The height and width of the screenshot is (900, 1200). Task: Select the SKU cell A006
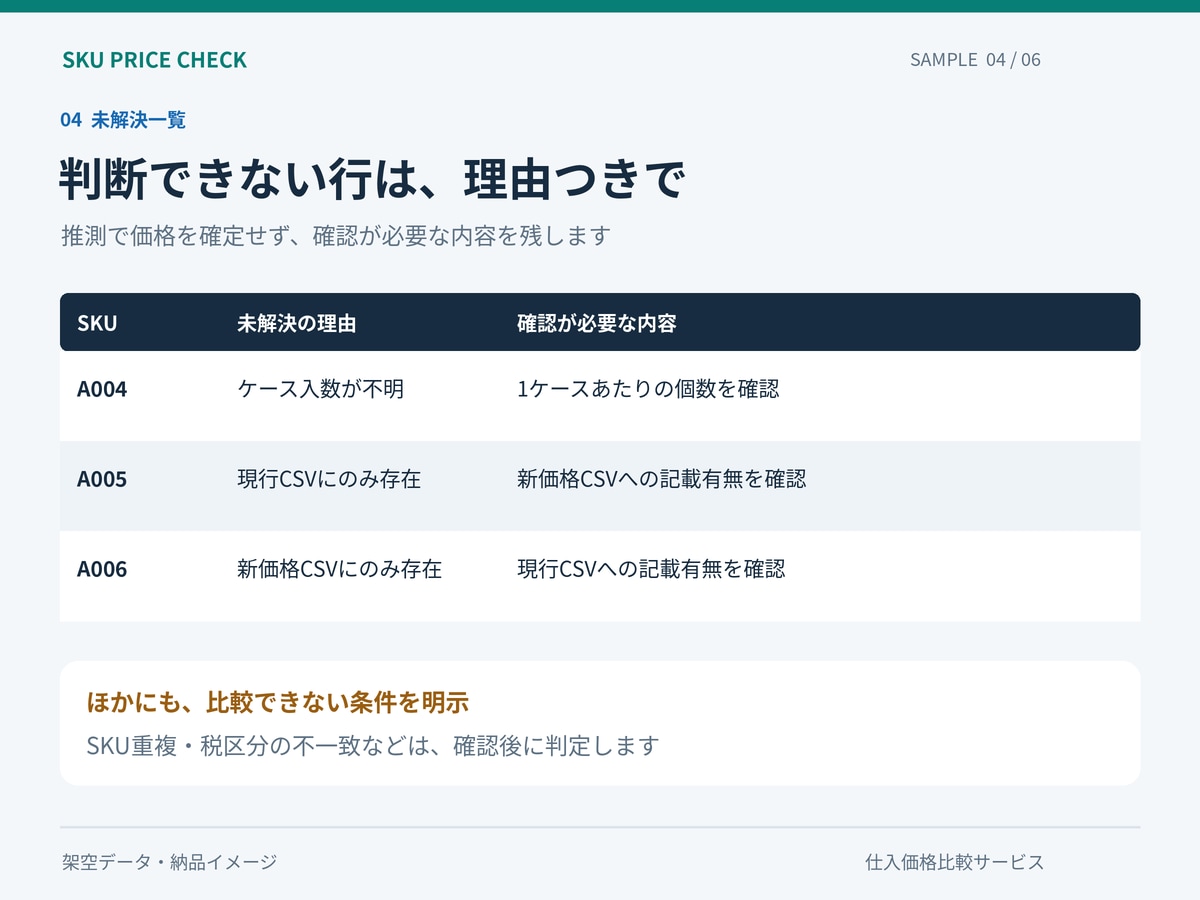coord(102,570)
